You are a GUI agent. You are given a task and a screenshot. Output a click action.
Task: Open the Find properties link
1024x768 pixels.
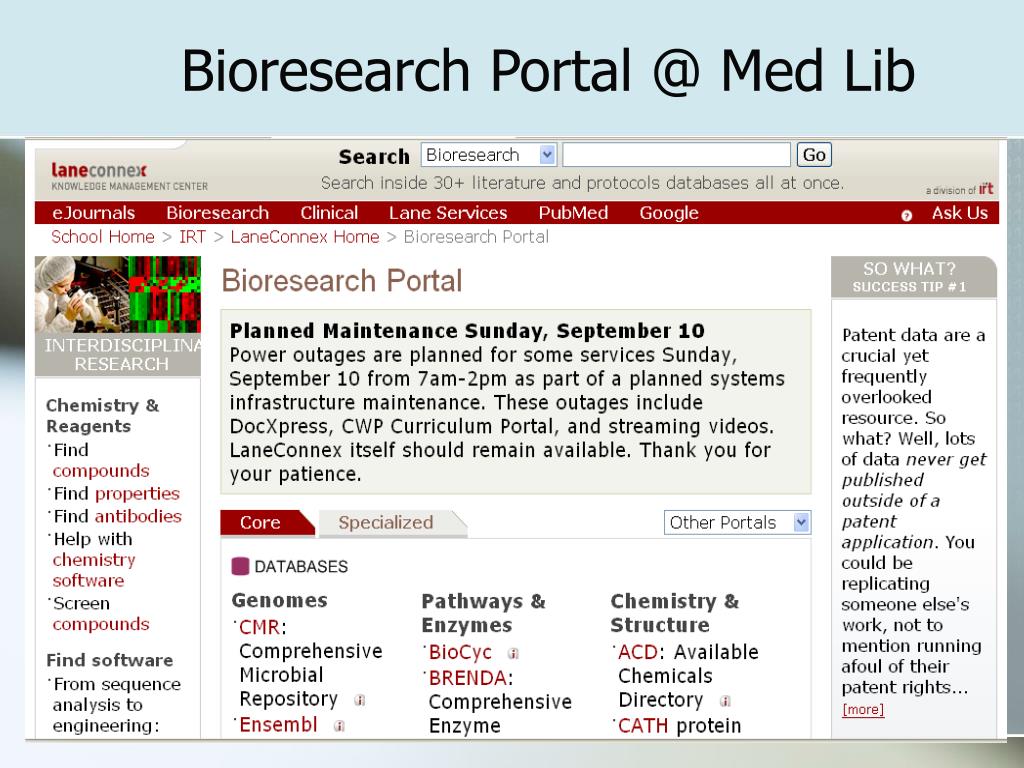click(137, 494)
